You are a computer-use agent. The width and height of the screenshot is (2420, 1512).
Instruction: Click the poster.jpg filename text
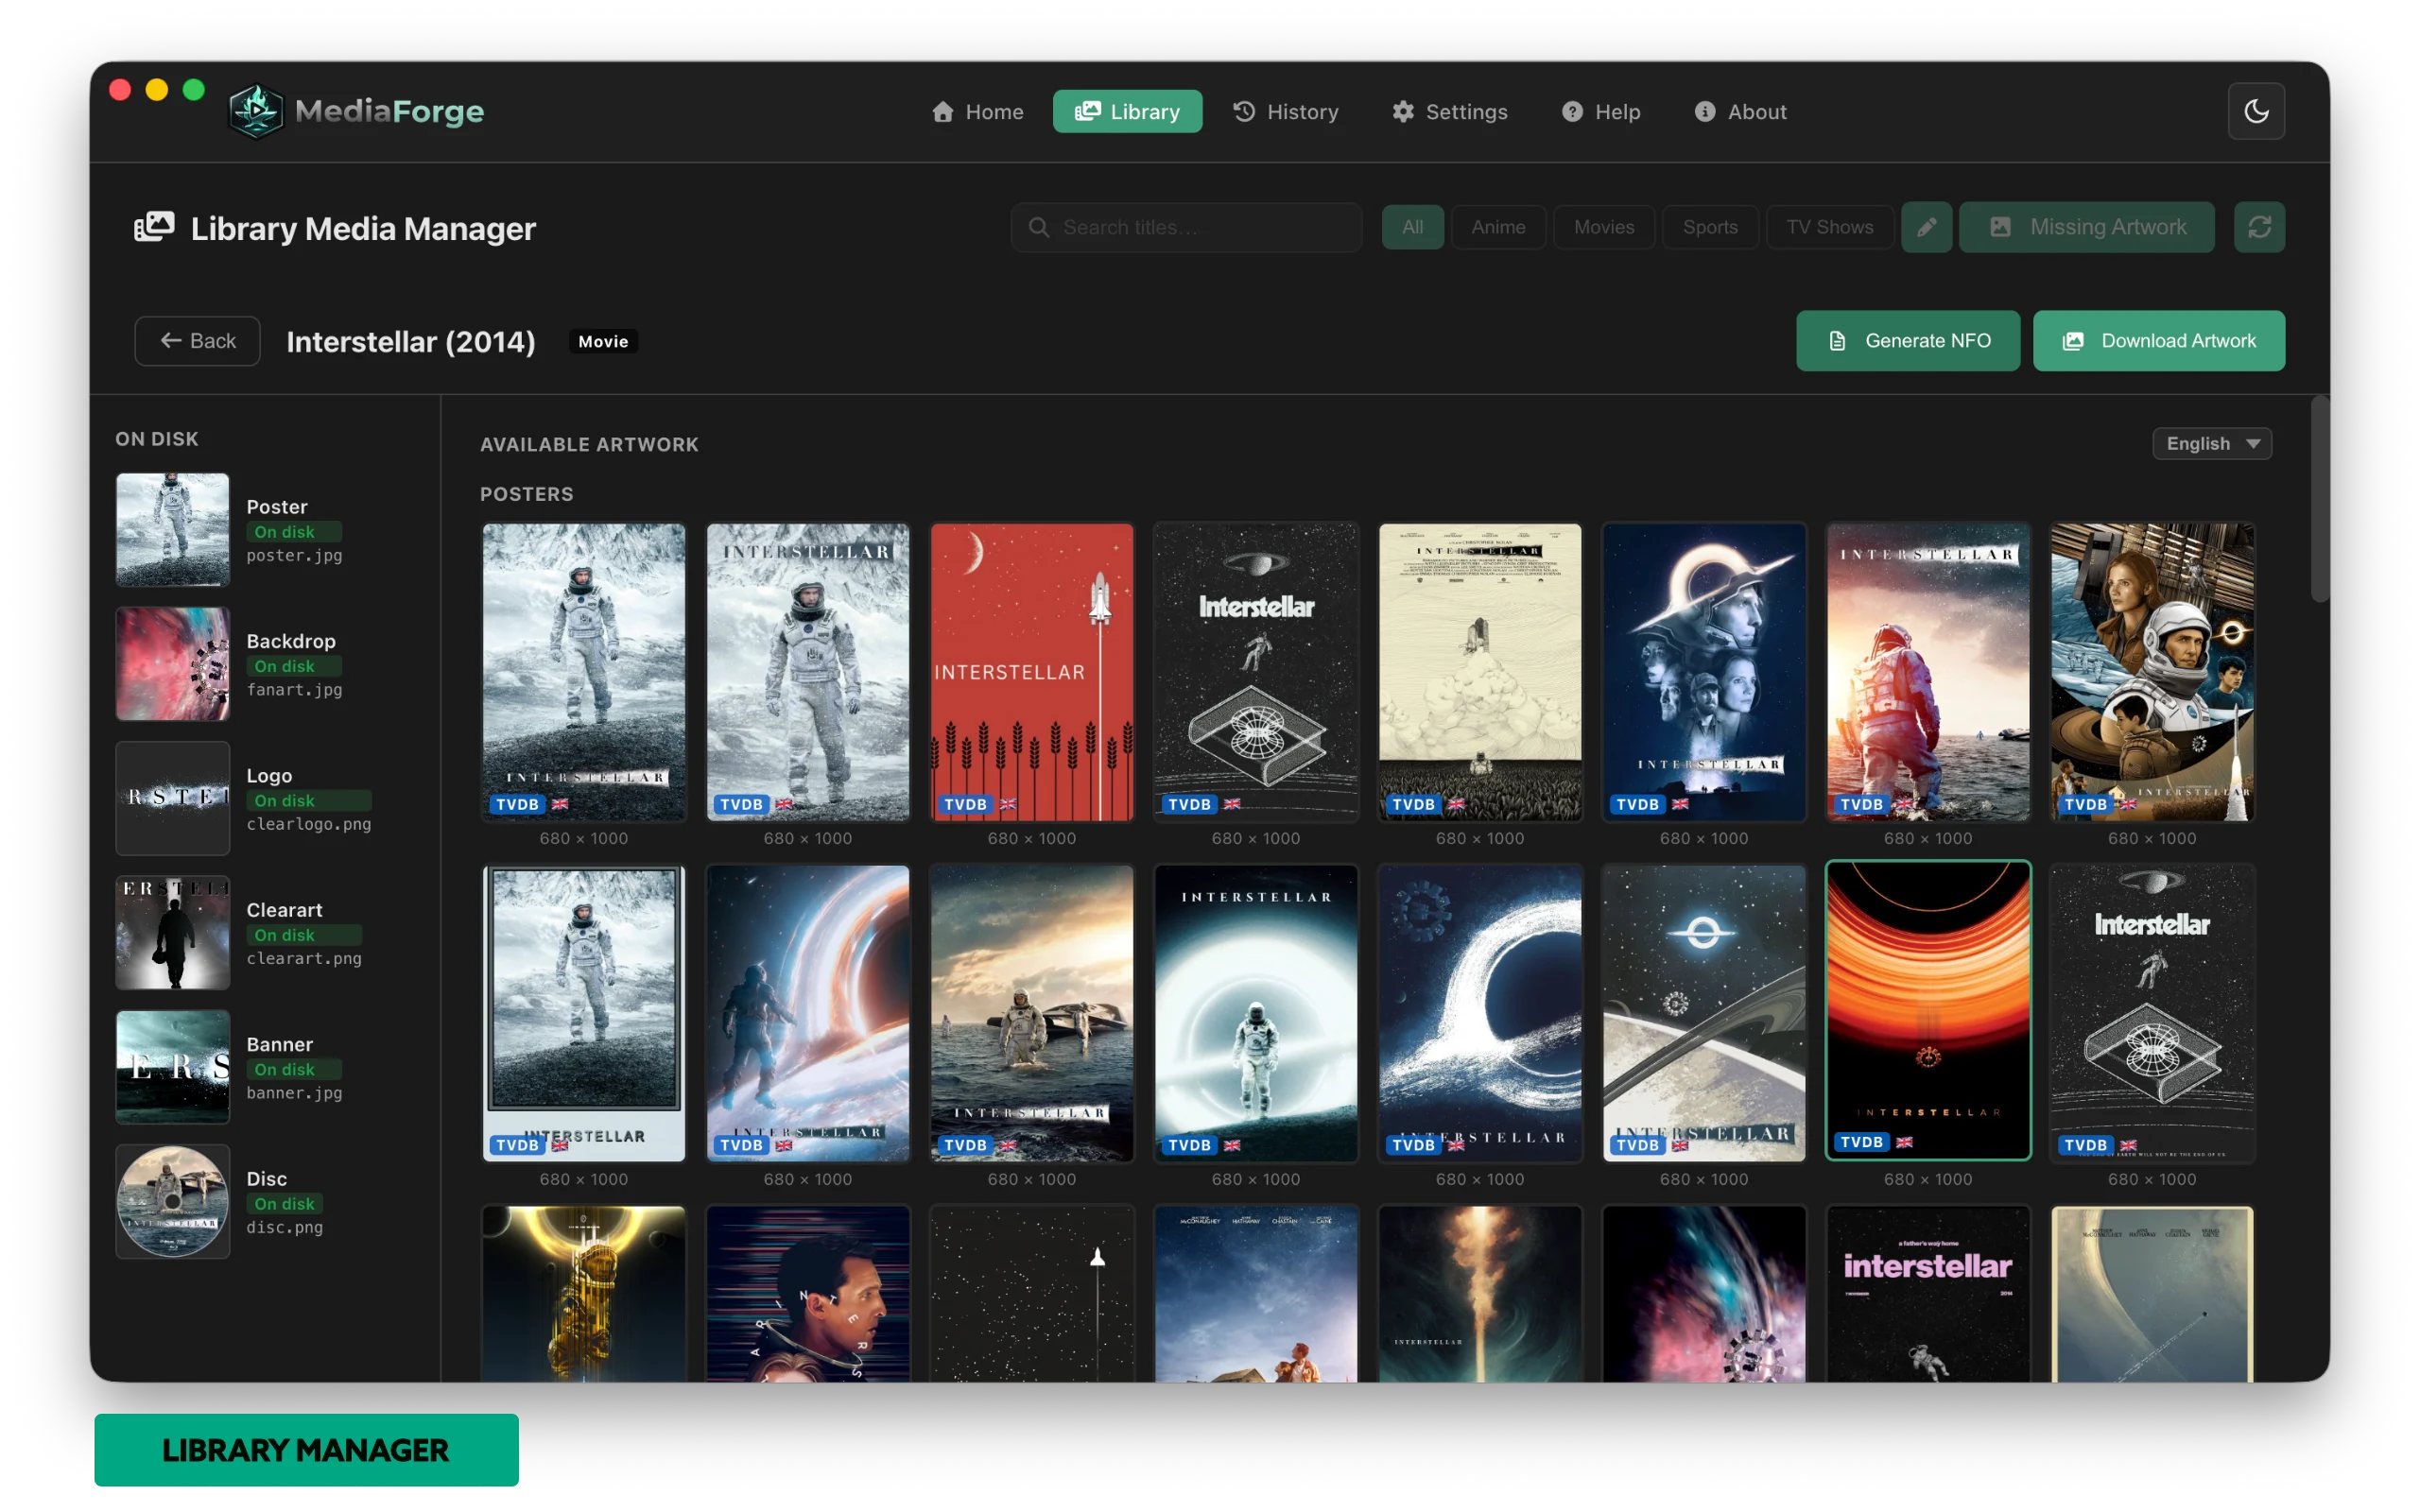[x=294, y=555]
